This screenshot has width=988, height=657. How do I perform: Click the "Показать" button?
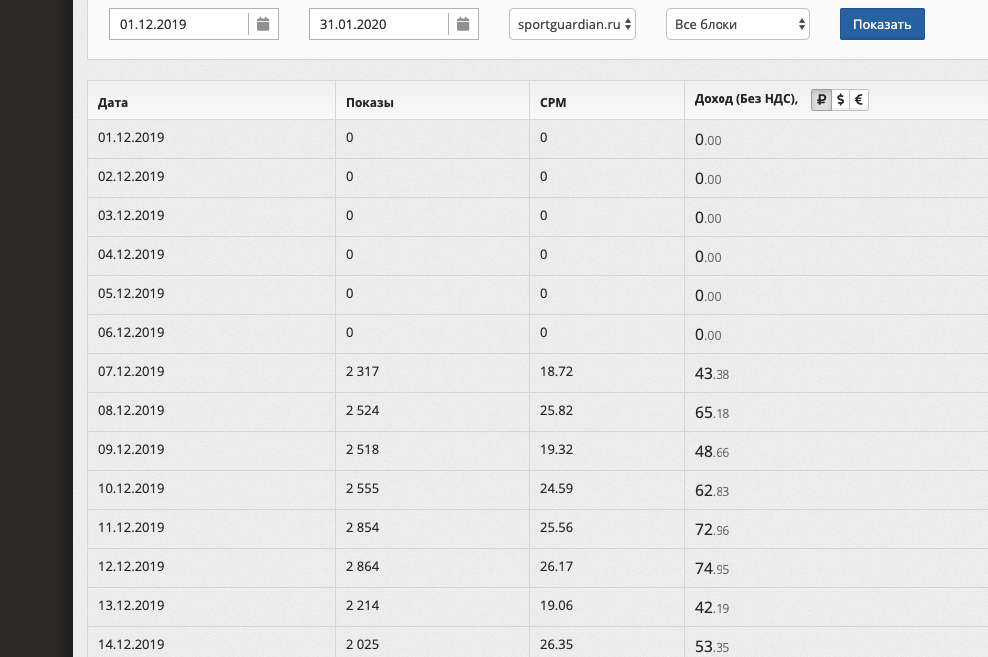coord(882,24)
